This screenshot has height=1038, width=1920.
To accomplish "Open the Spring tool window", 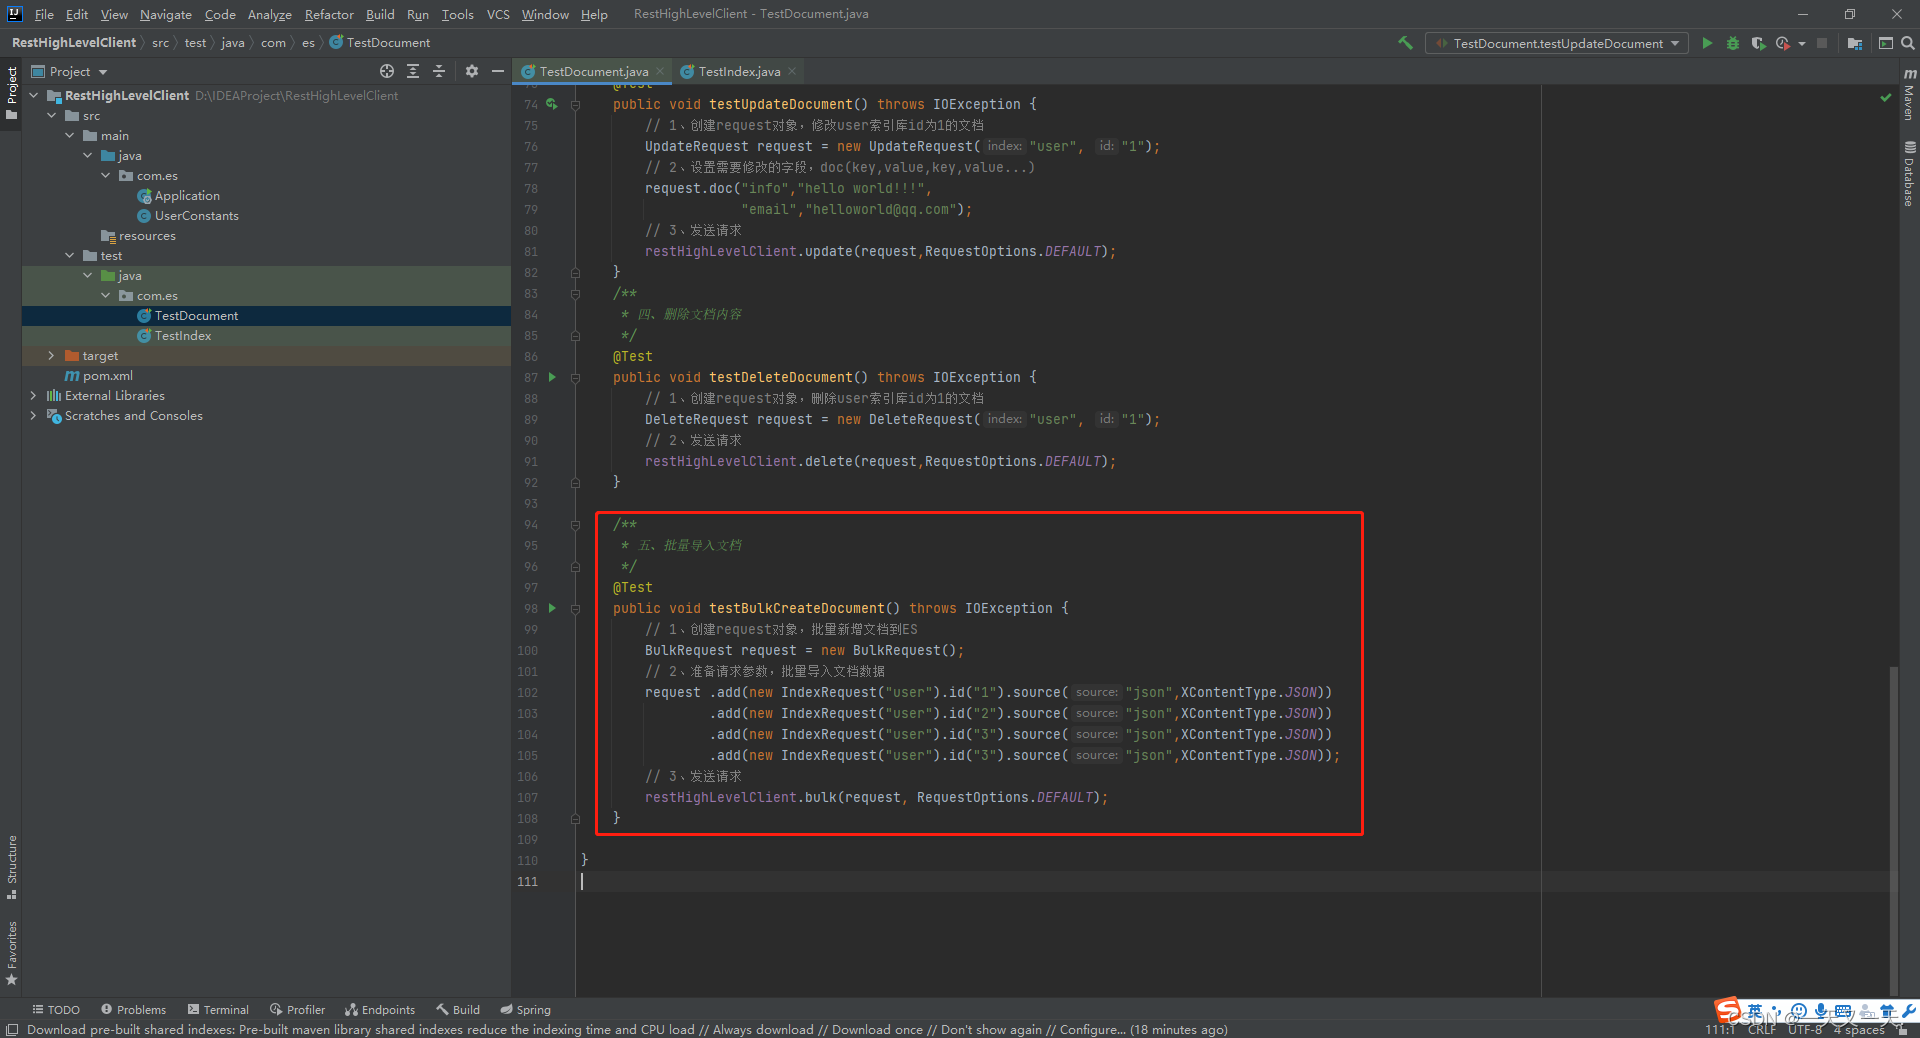I will tap(525, 1010).
